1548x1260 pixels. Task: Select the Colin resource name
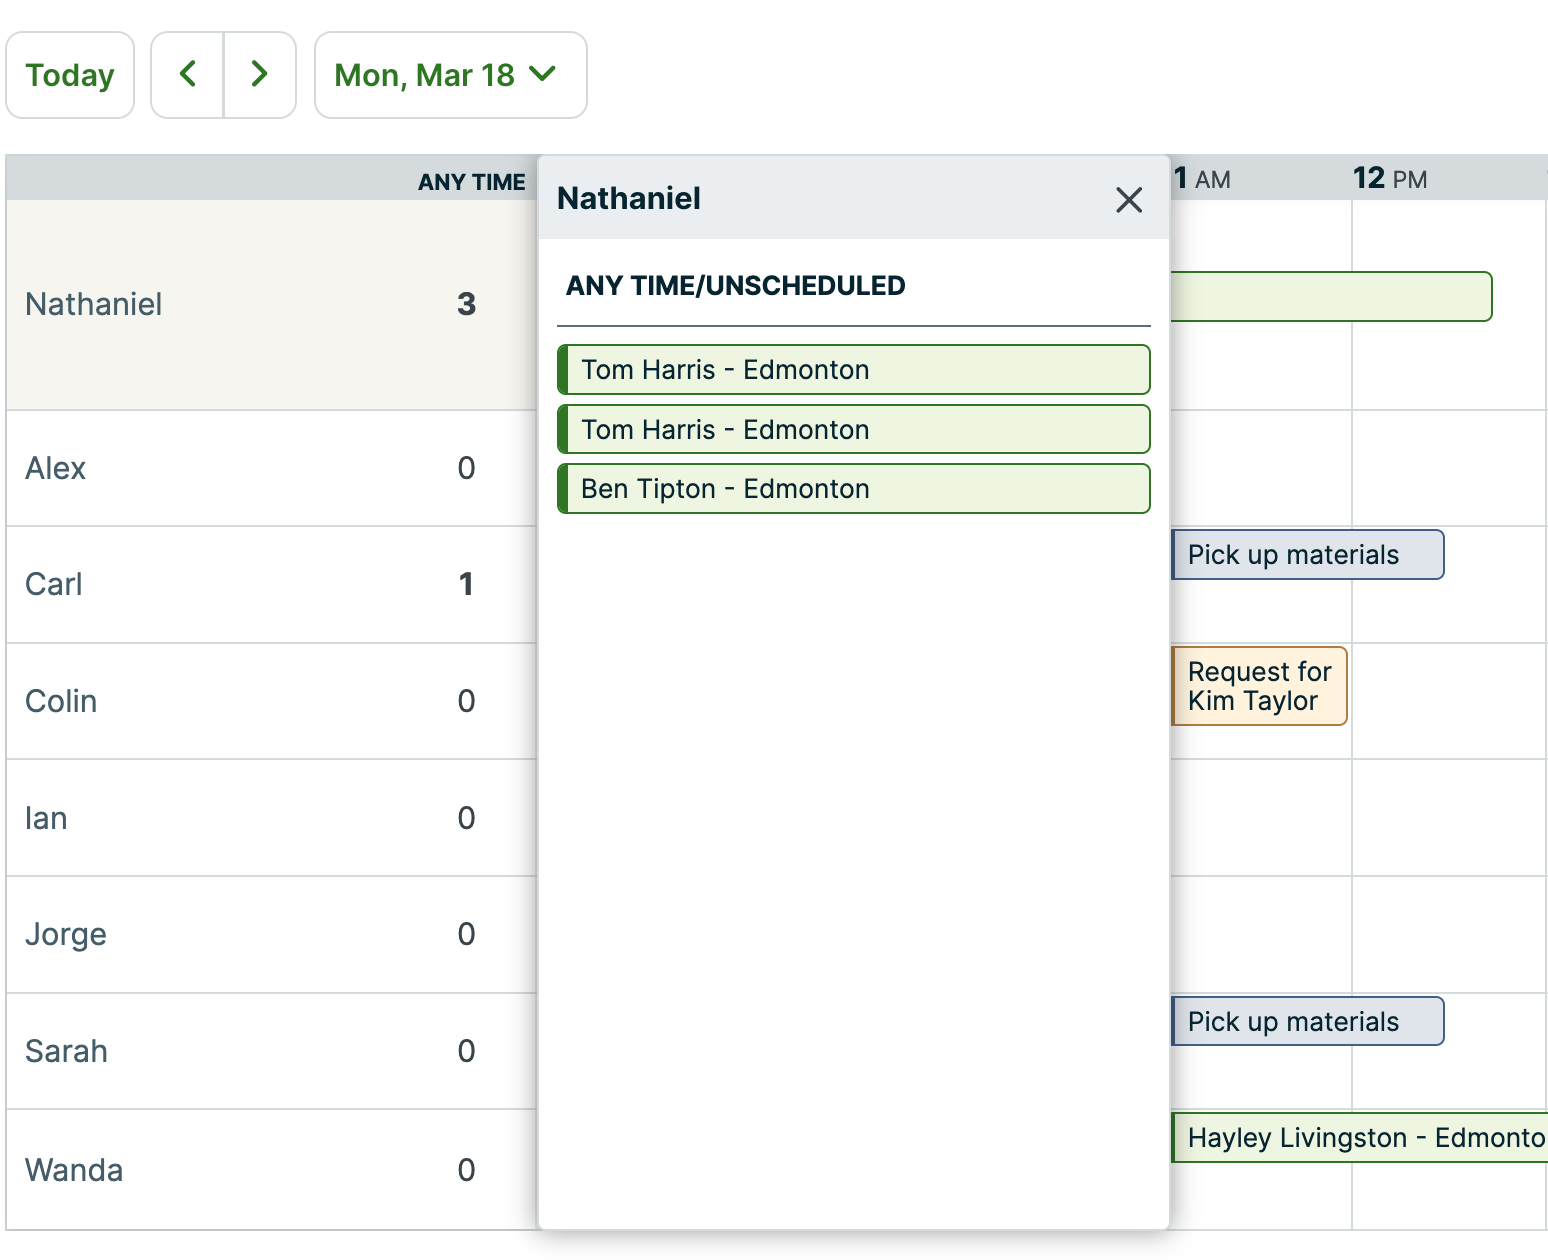tap(61, 701)
